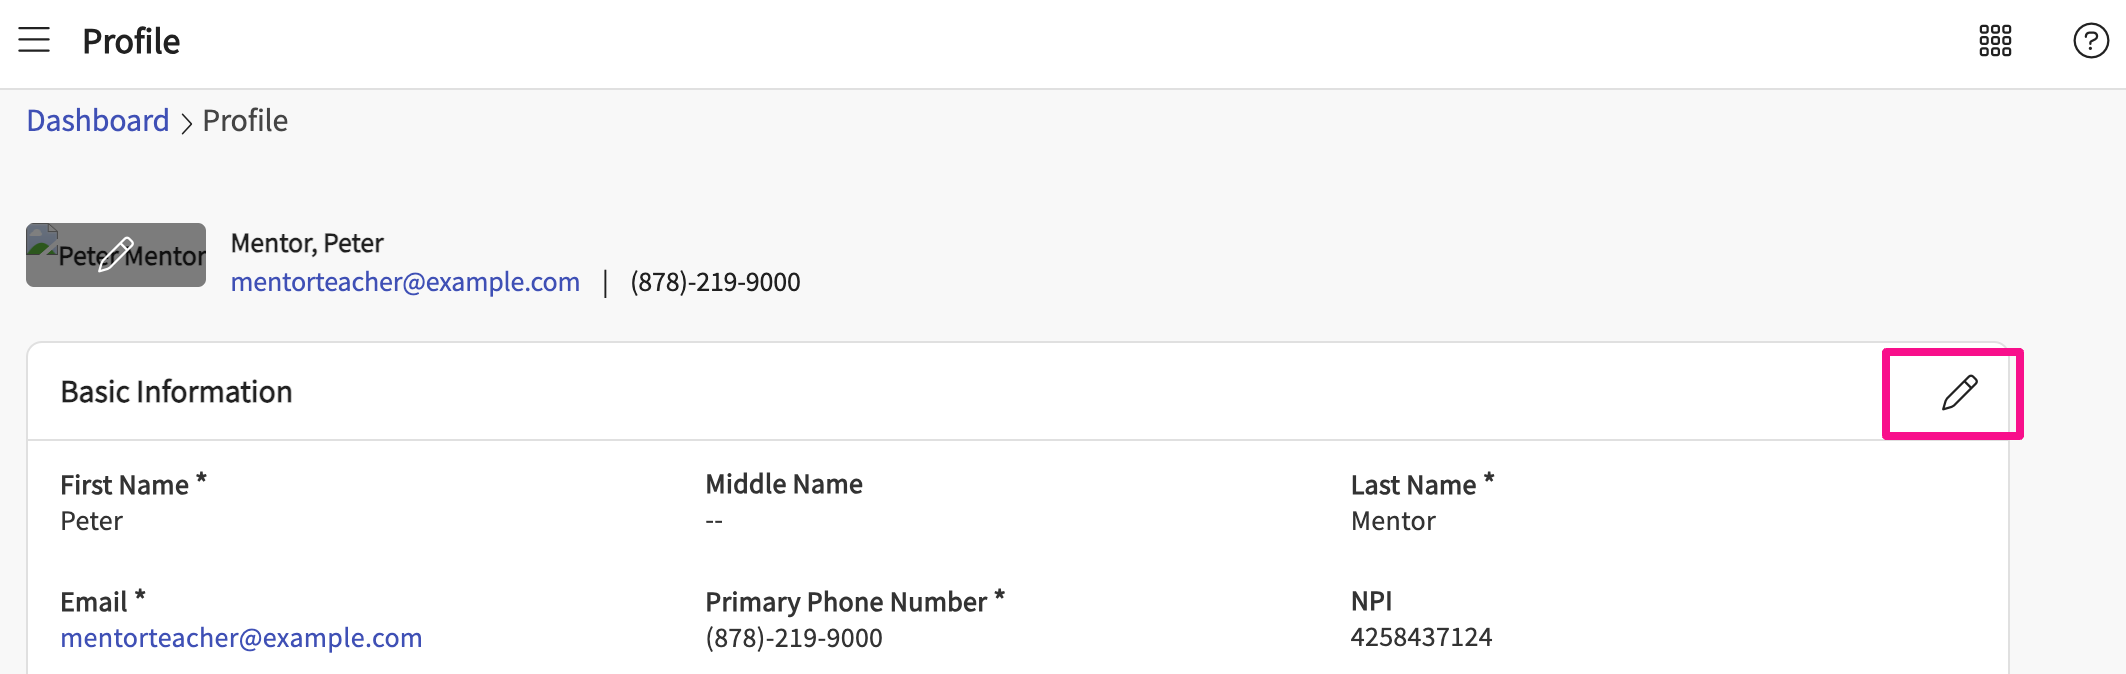Screen dimensions: 2126x674
Task: Click the help question mark icon
Action: point(2090,41)
